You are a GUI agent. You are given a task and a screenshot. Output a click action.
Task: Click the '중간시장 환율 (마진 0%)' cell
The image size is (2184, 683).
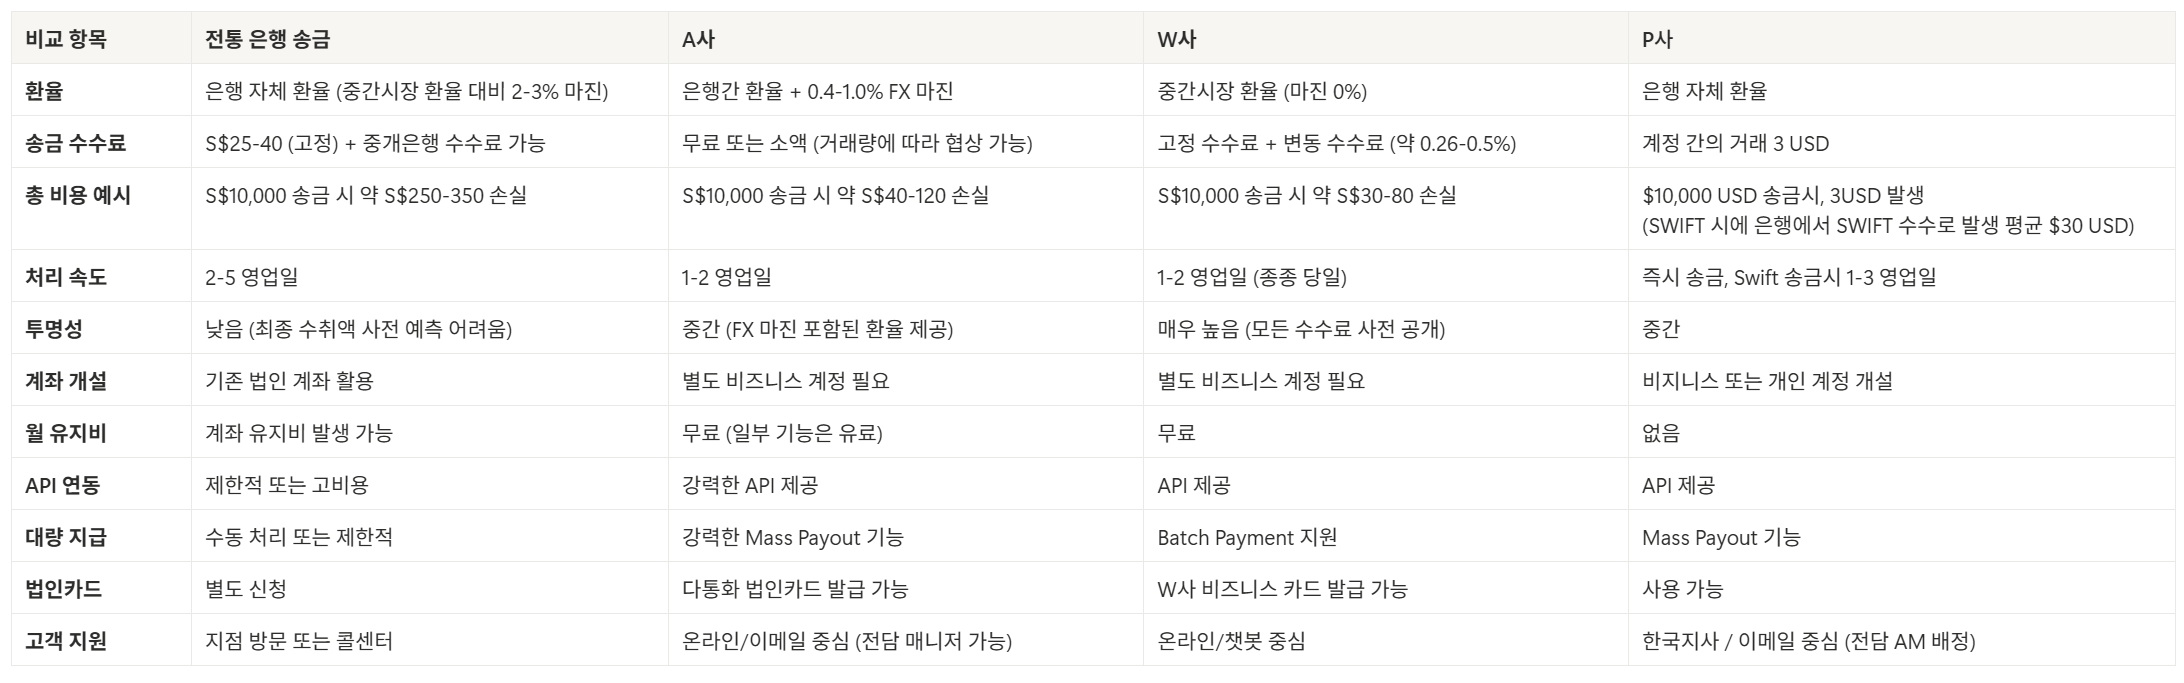point(1262,91)
